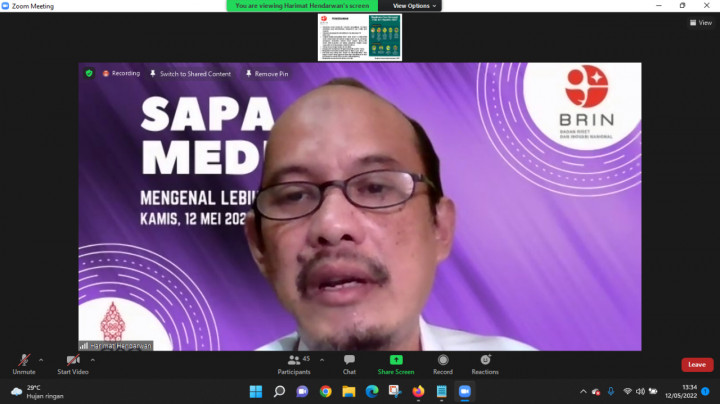Click the green Share Screen icon

click(x=396, y=360)
